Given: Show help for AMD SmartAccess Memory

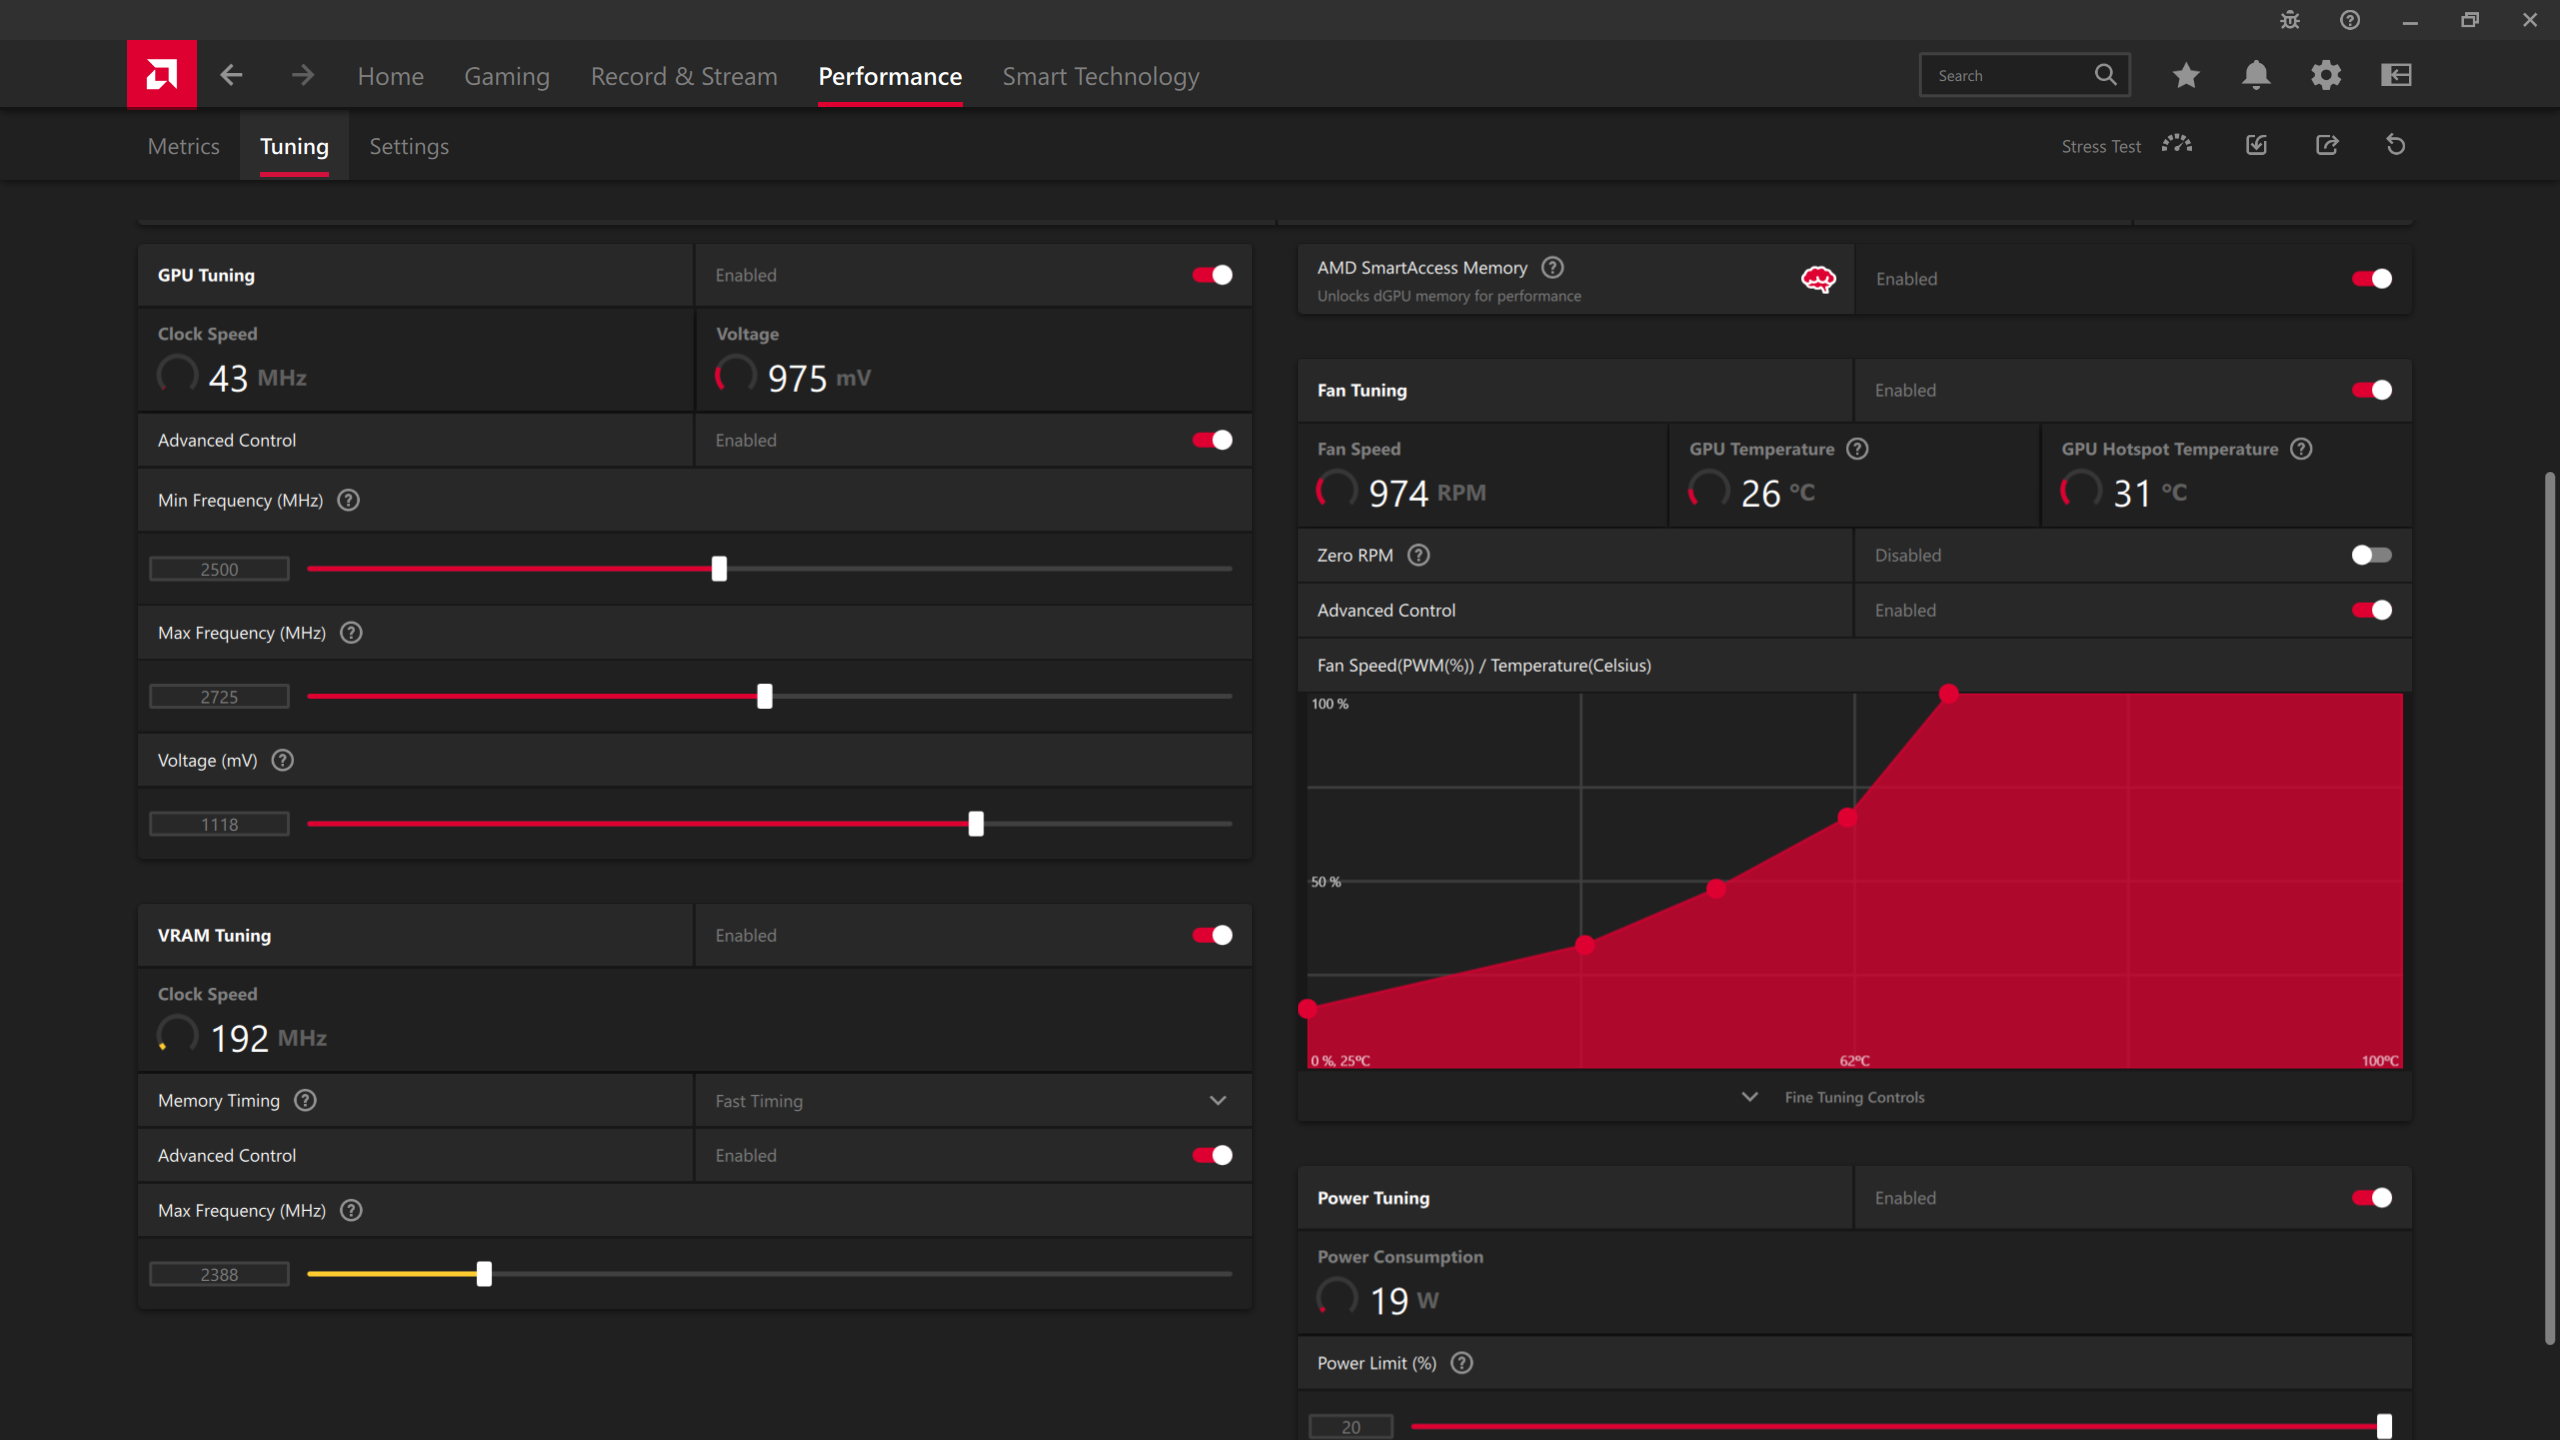Looking at the screenshot, I should coord(1552,267).
